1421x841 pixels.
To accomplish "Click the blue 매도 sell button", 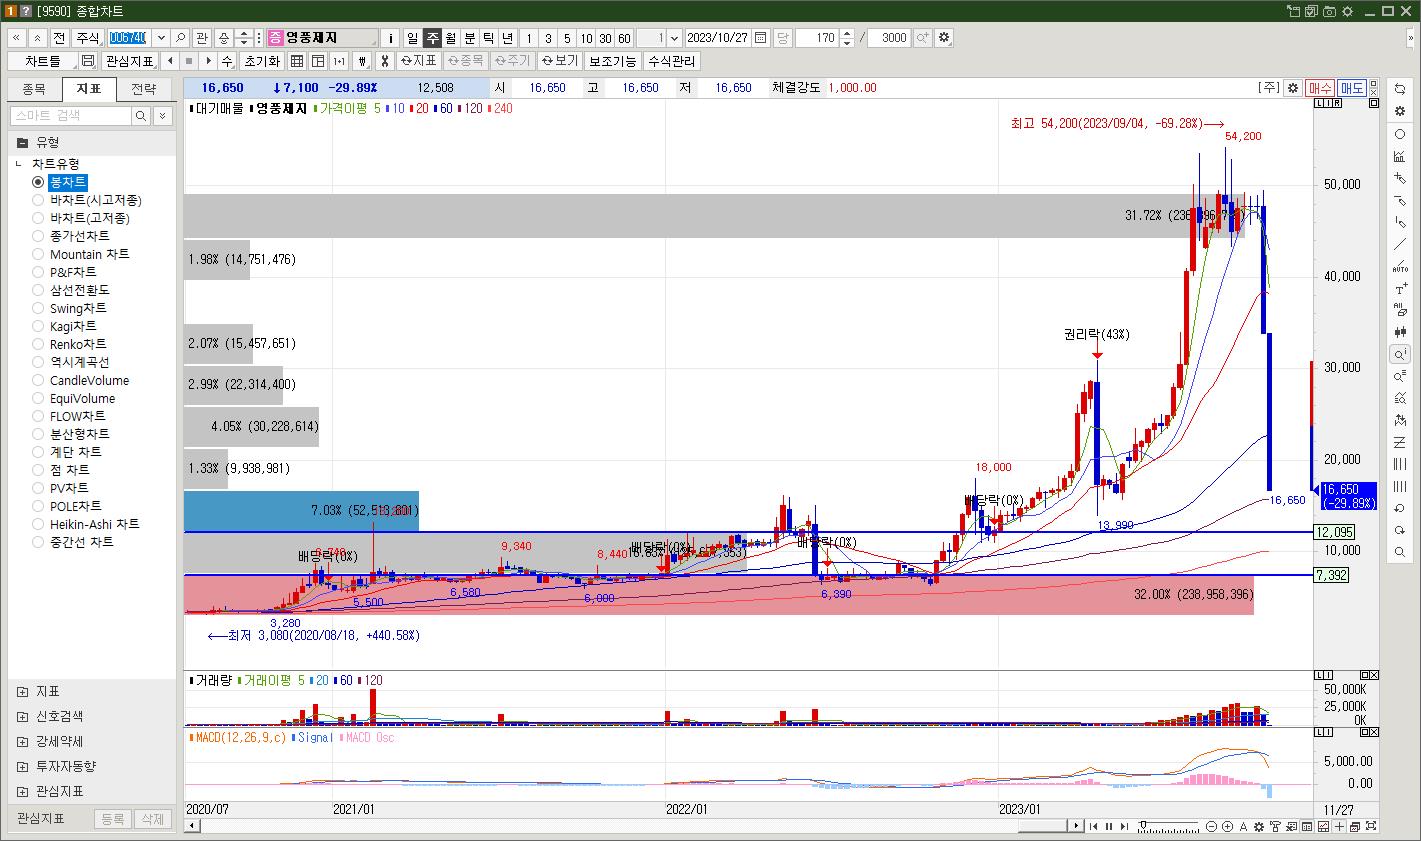I will 1352,88.
